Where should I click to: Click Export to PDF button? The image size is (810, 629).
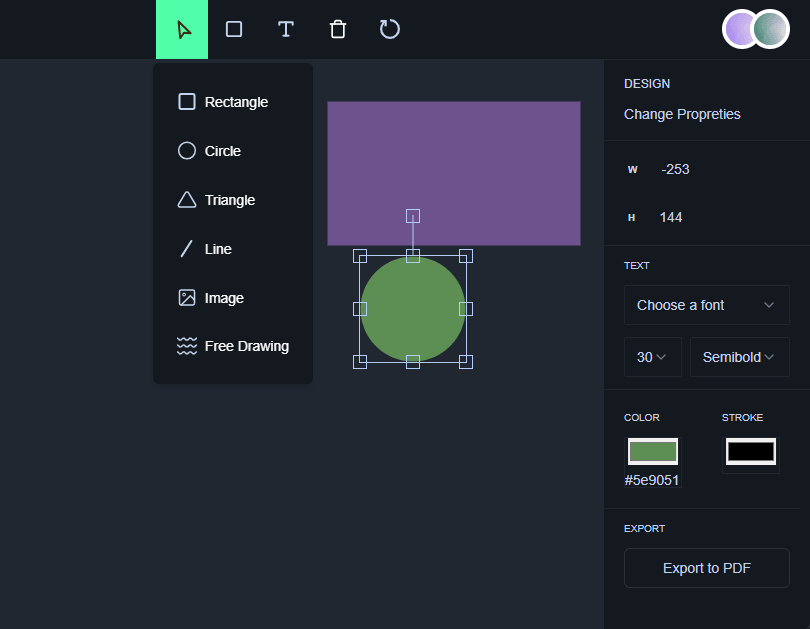[x=706, y=568]
